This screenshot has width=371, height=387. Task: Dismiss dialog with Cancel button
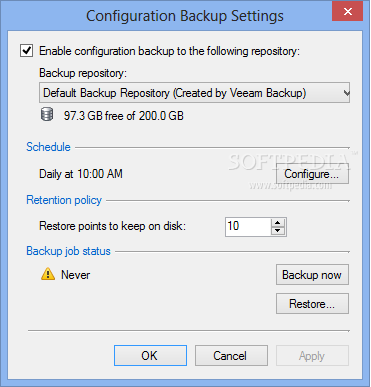[231, 356]
